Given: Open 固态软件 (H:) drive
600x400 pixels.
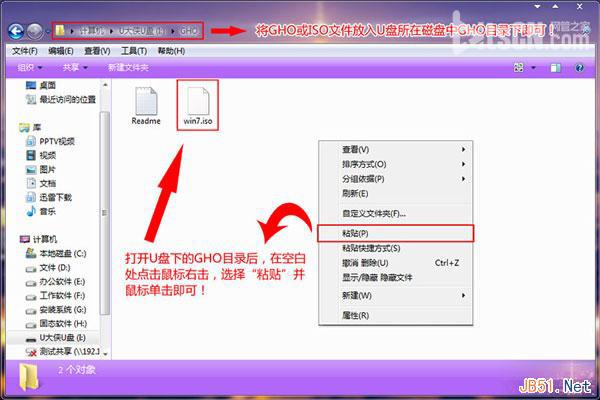Looking at the screenshot, I should 56,324.
